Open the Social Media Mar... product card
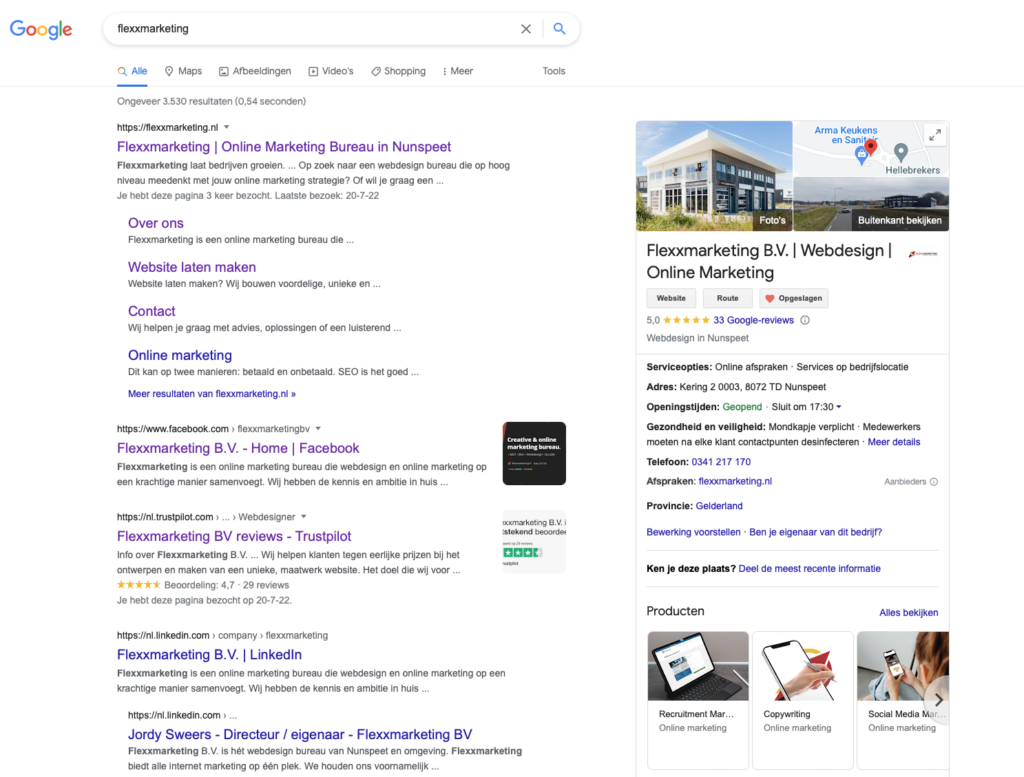This screenshot has width=1024, height=777. 903,700
